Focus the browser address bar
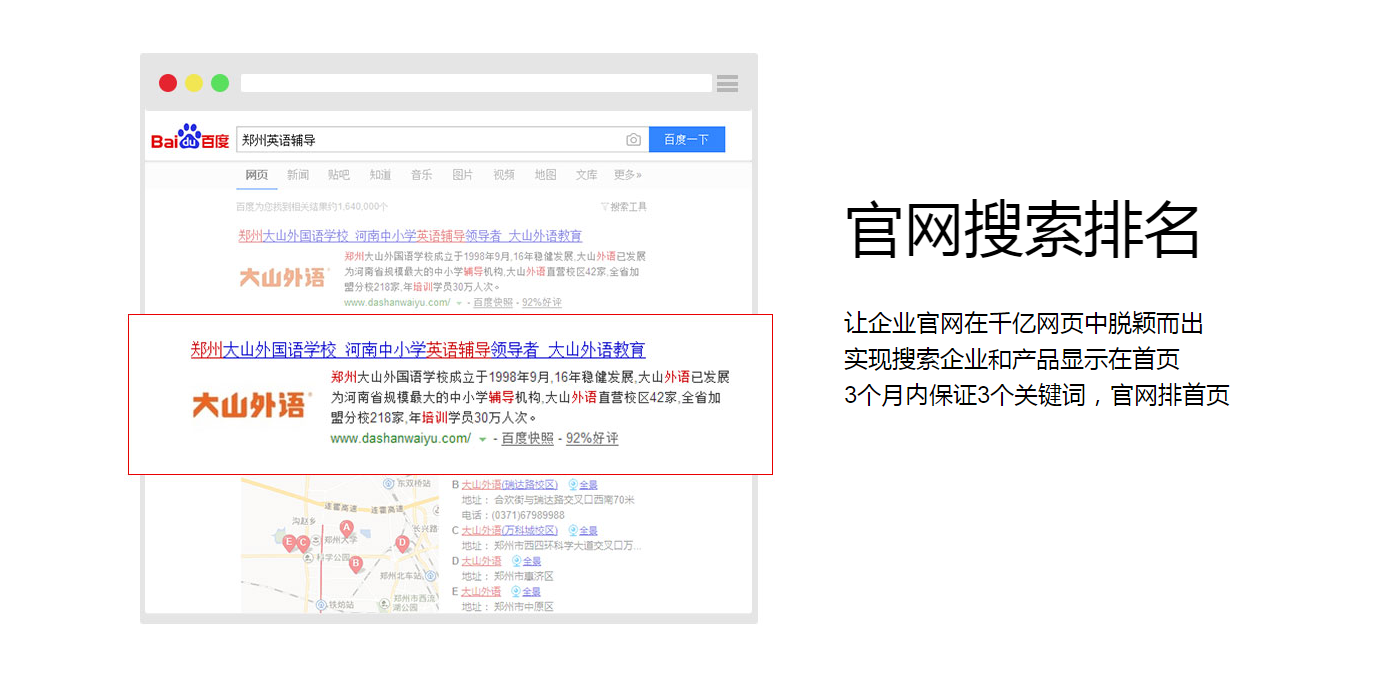This screenshot has height=700, width=1397. coord(476,83)
